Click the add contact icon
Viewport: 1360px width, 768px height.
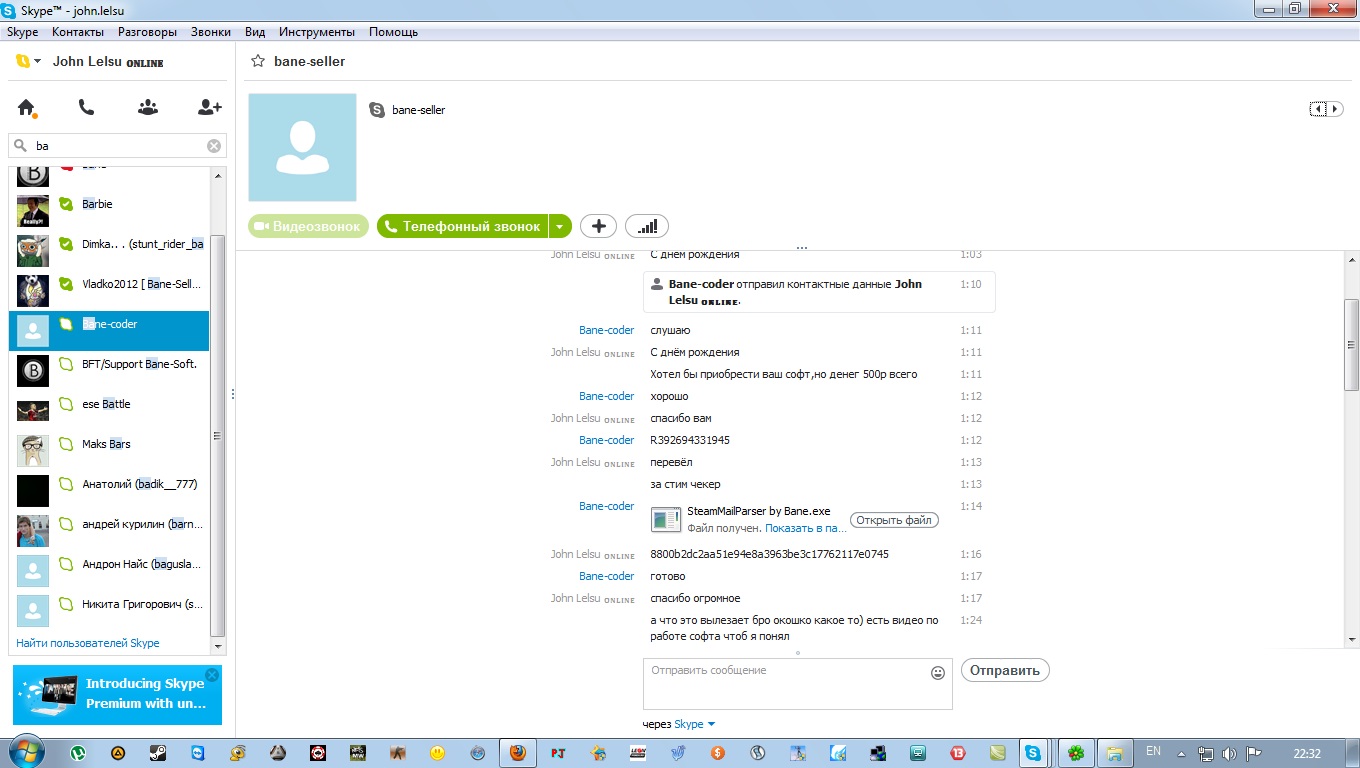point(209,108)
